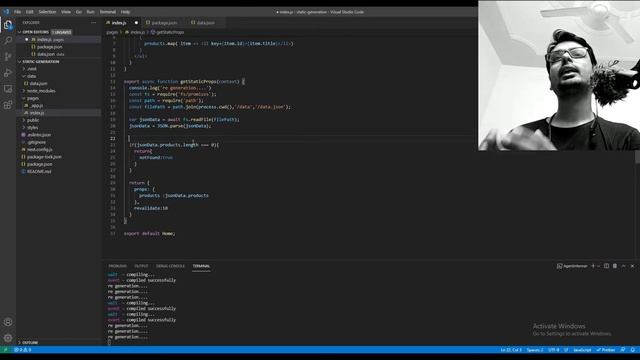
Task: Open .eslintrc.json in the file tree
Action: (39, 135)
